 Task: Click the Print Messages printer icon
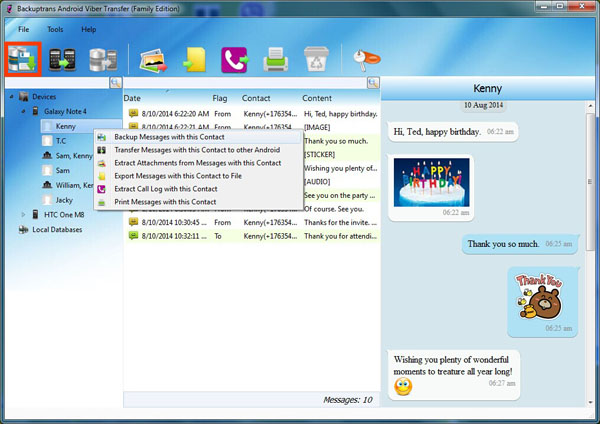(x=276, y=59)
